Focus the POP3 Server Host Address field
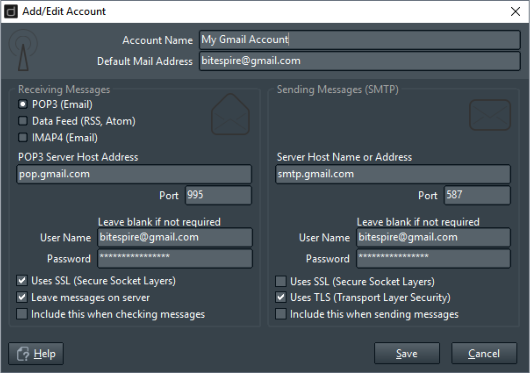The image size is (530, 373). (134, 174)
